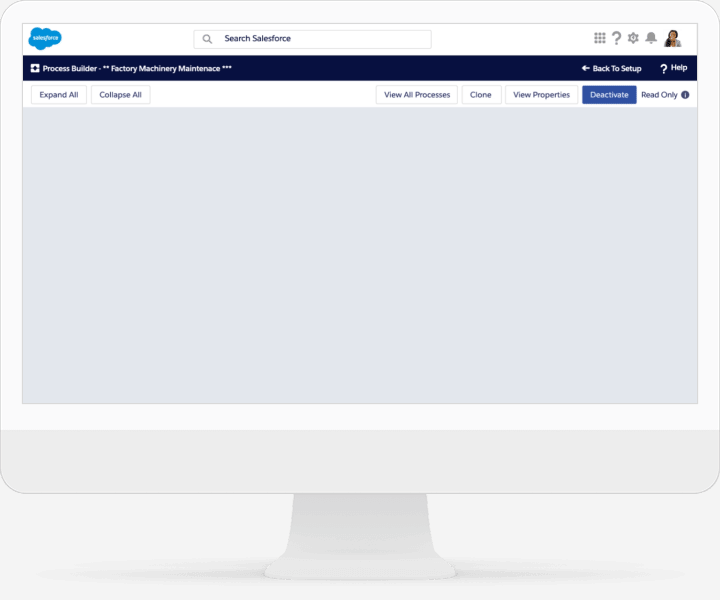Click the Read Only label
This screenshot has height=600, width=720.
(659, 95)
